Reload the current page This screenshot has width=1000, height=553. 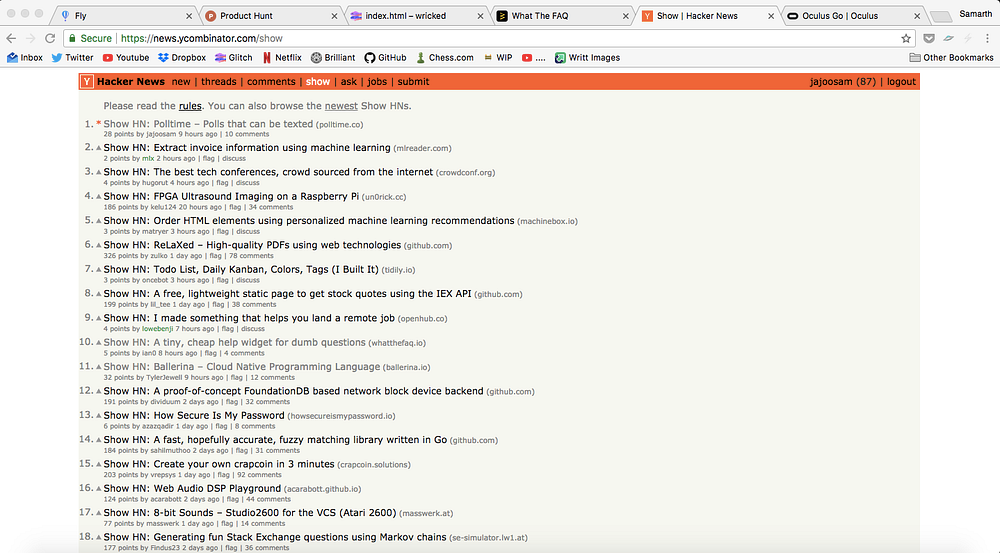click(50, 38)
